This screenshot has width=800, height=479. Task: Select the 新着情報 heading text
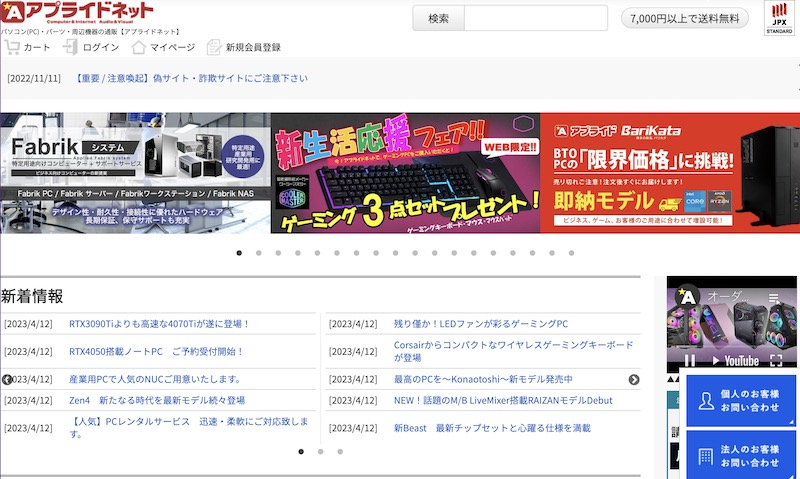32,296
